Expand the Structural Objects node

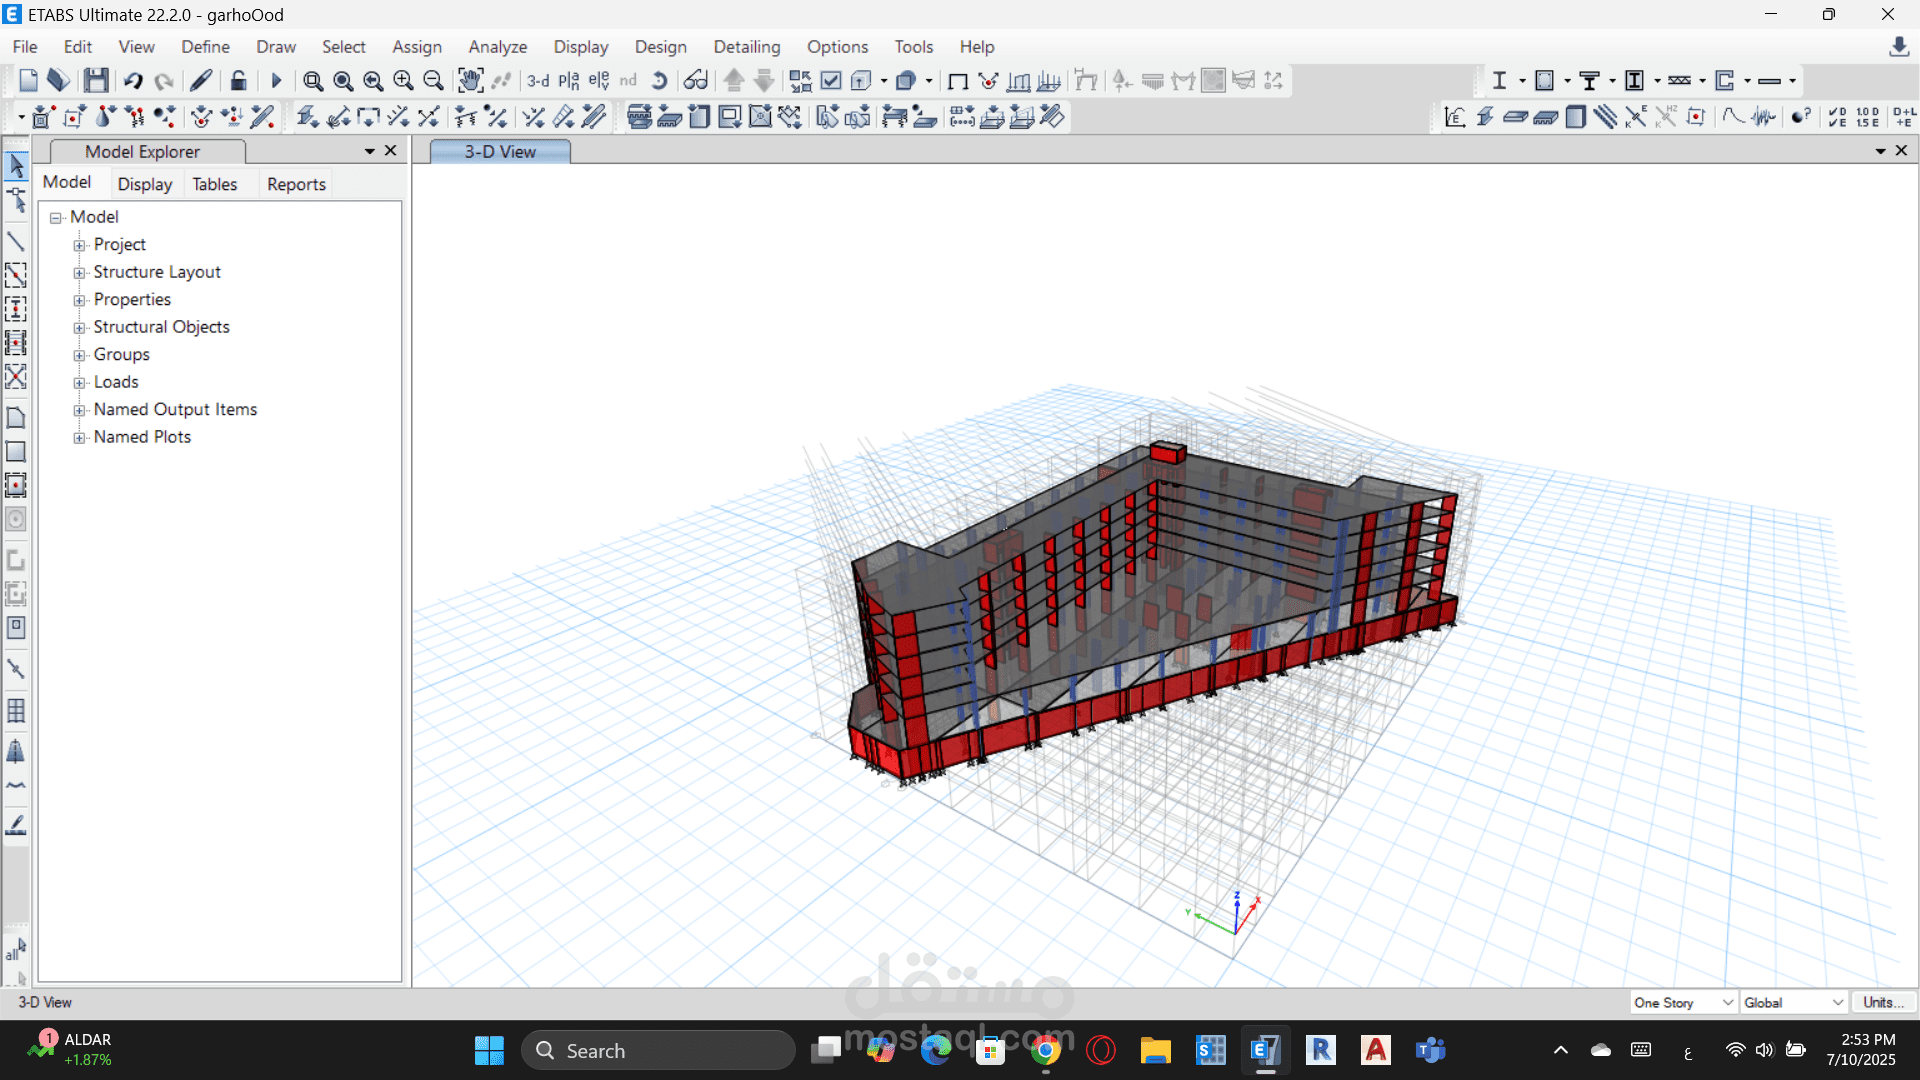[79, 327]
